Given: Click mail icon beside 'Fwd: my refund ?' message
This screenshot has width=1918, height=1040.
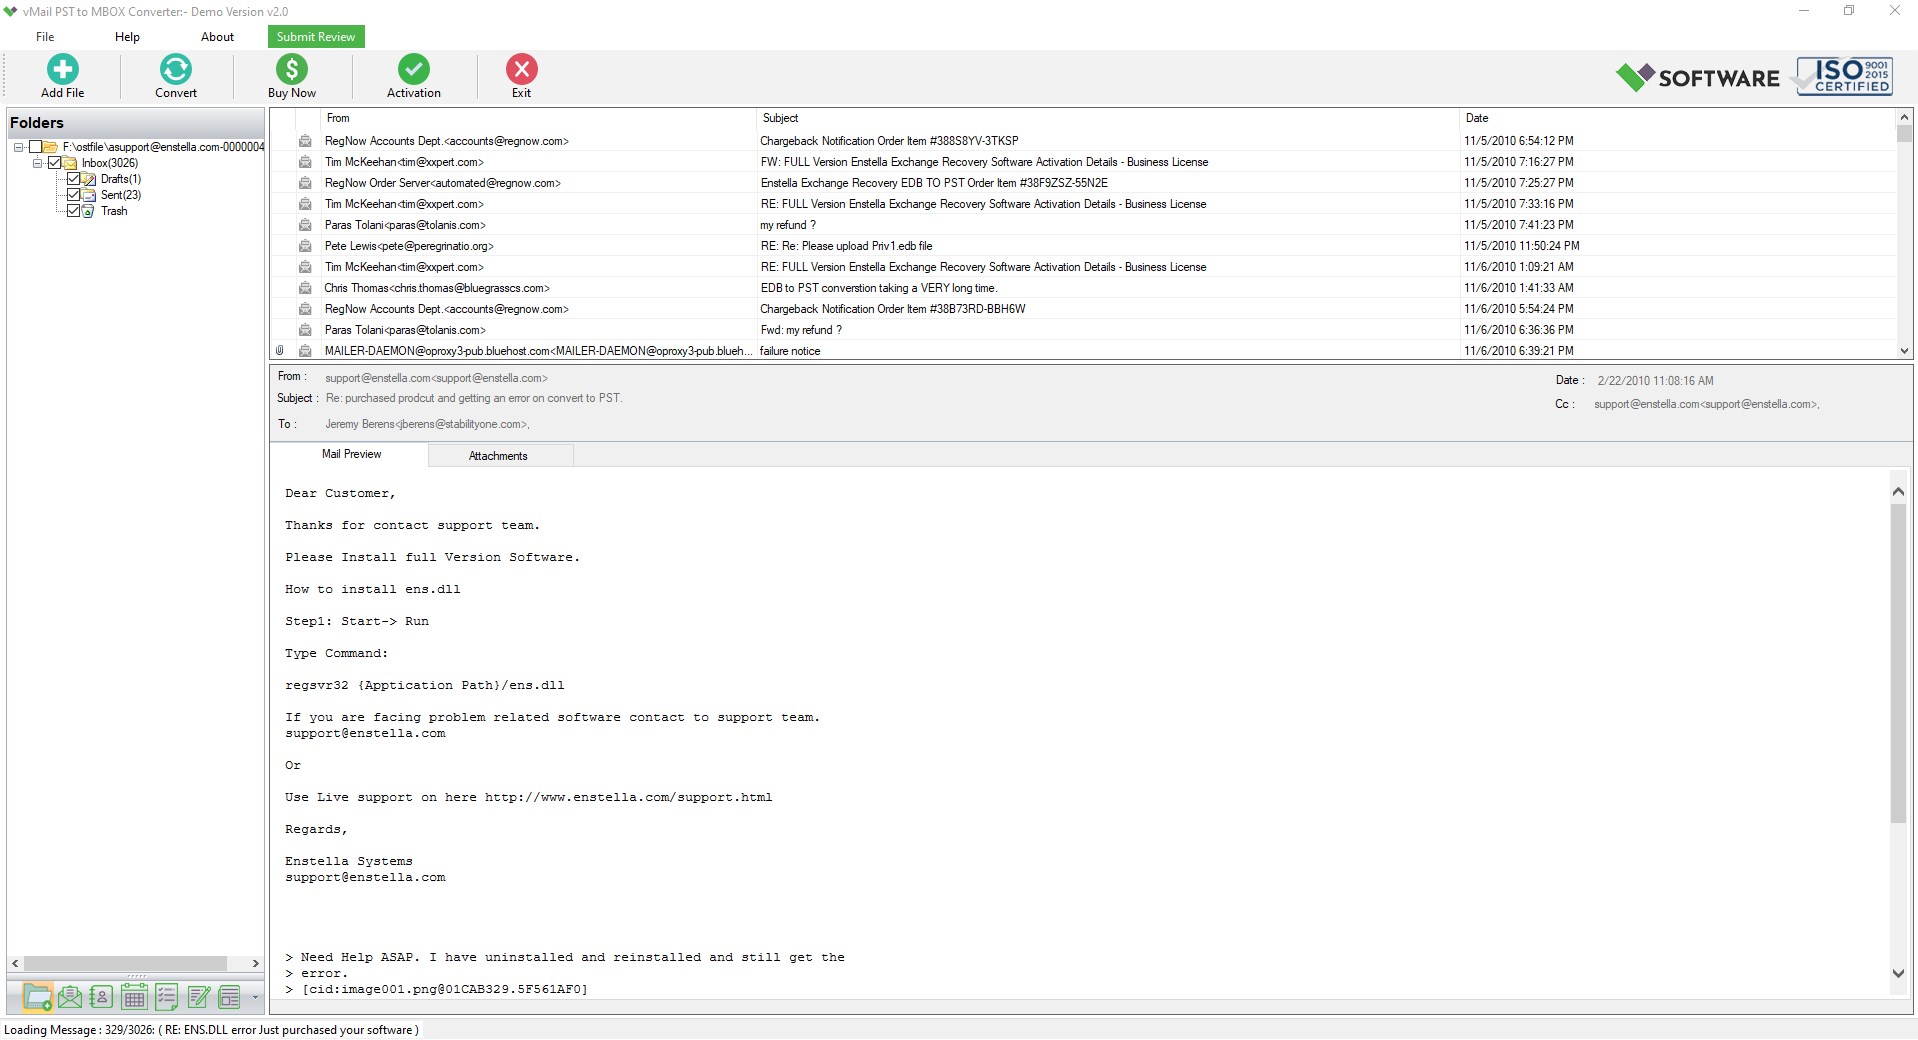Looking at the screenshot, I should tap(305, 330).
